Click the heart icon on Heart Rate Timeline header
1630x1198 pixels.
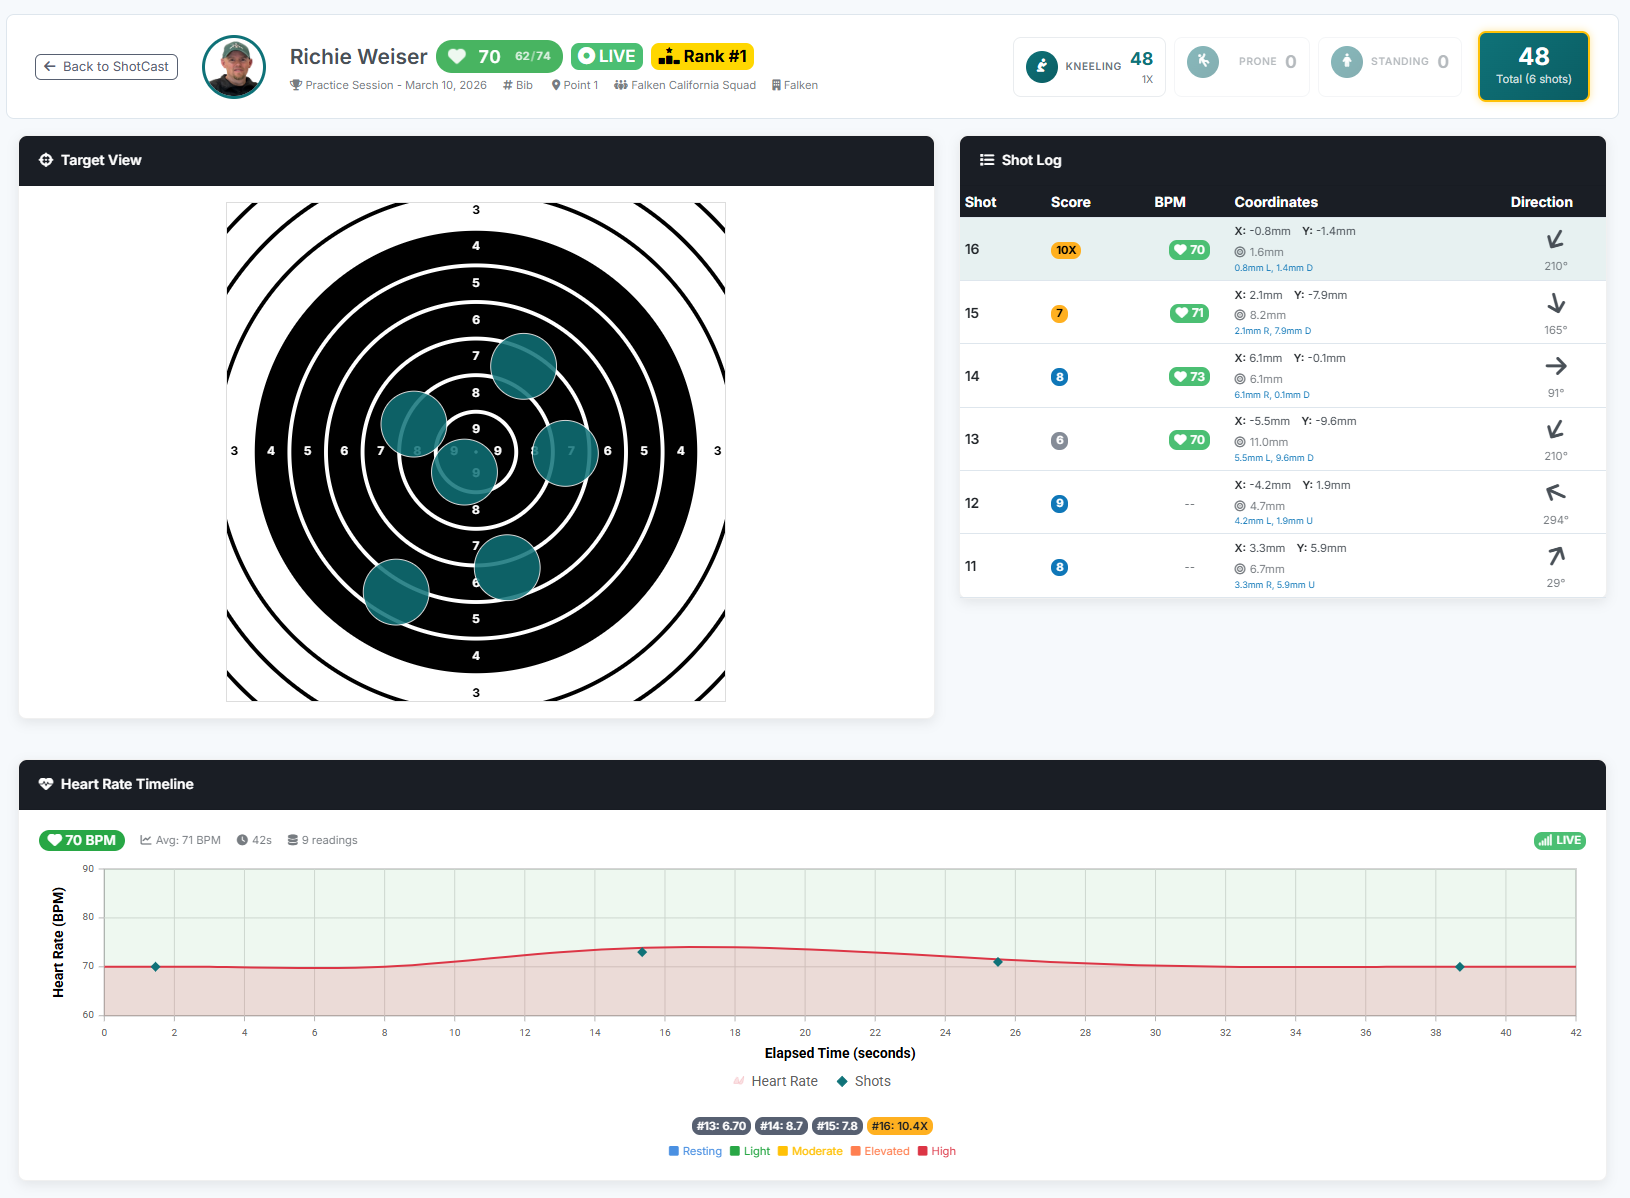(x=46, y=784)
